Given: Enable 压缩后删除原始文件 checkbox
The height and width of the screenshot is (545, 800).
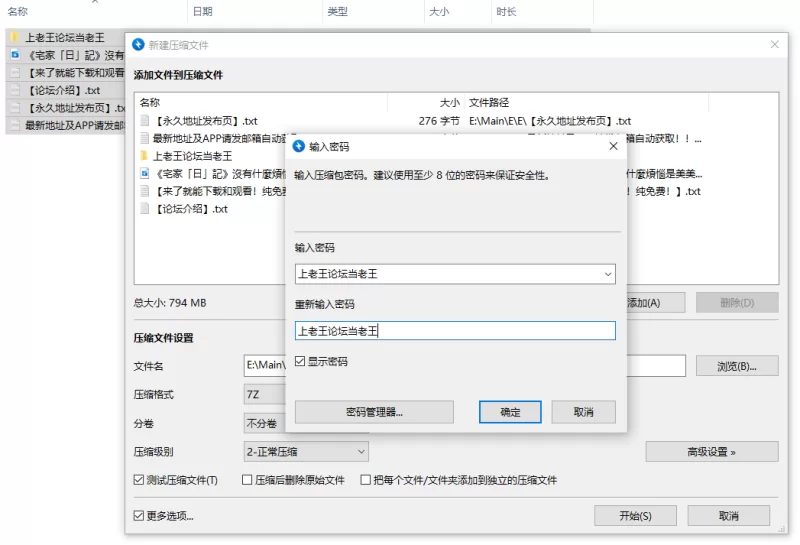Looking at the screenshot, I should click(247, 480).
